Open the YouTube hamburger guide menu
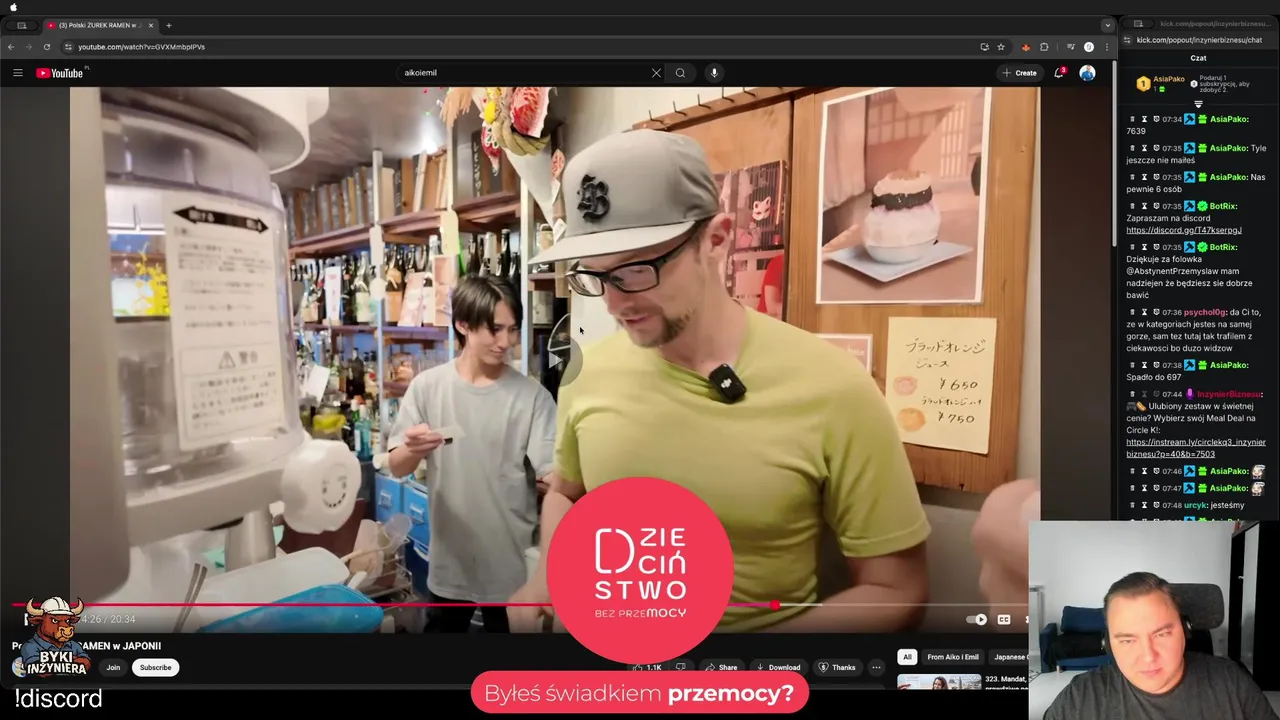Screen dimensions: 1280x720 [x=17, y=73]
